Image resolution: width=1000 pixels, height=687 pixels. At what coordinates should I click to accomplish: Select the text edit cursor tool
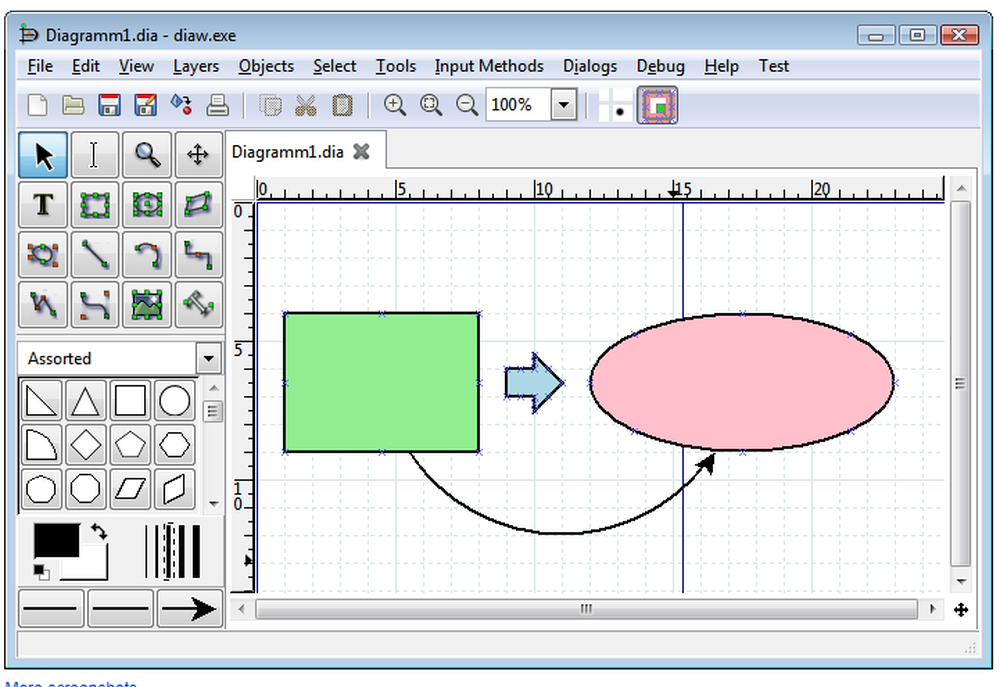[x=94, y=155]
